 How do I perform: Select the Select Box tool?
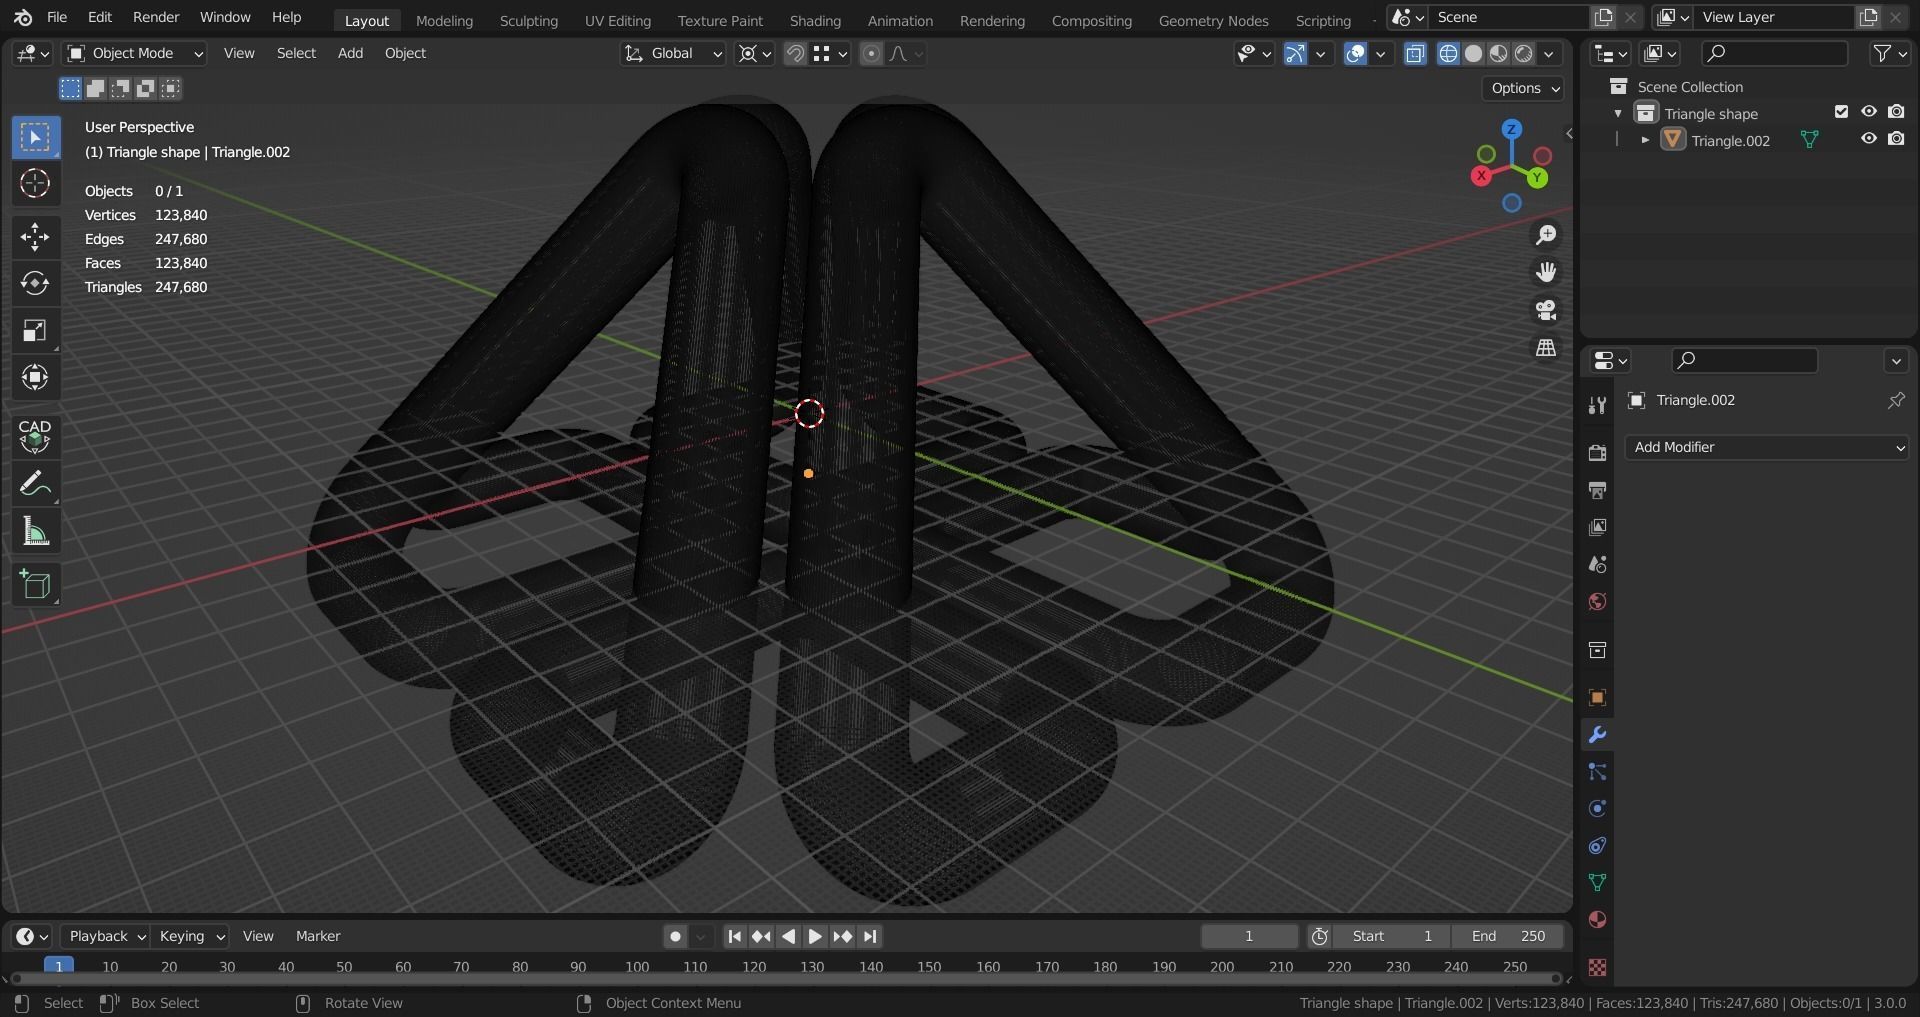click(x=36, y=138)
